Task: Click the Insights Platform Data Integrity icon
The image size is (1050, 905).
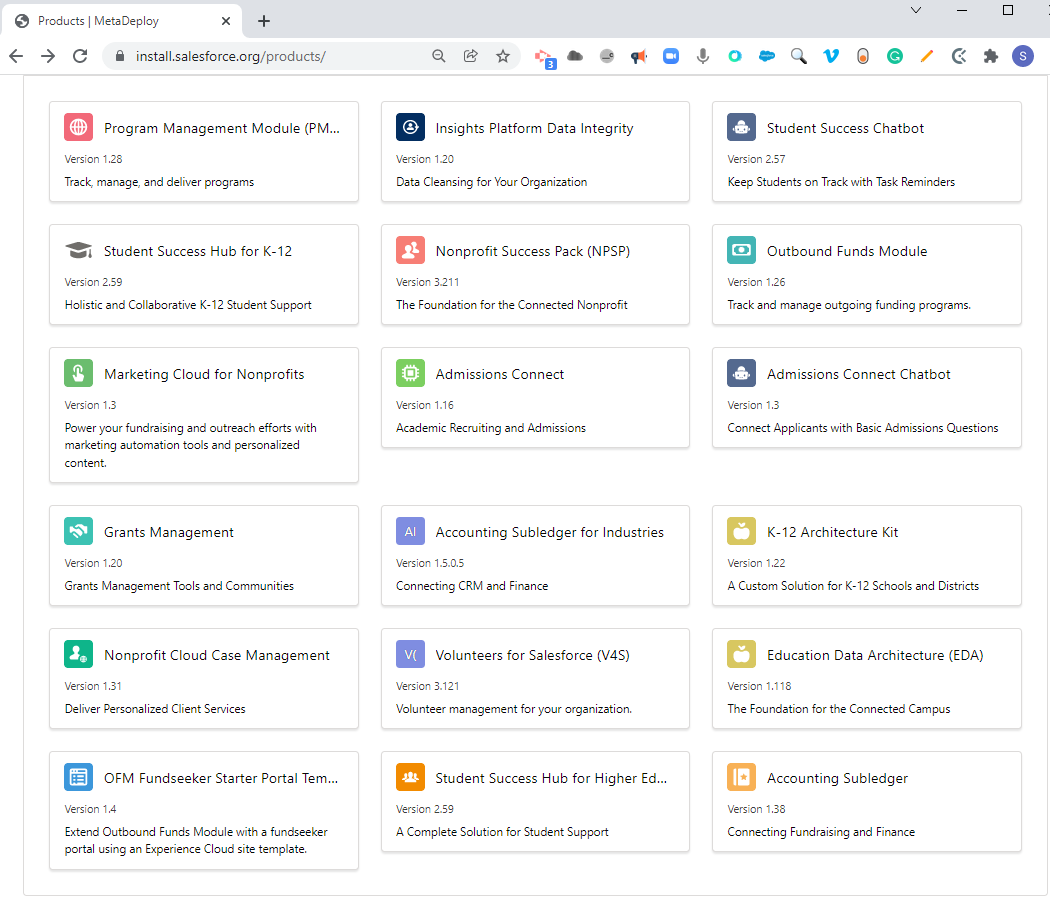Action: 410,127
